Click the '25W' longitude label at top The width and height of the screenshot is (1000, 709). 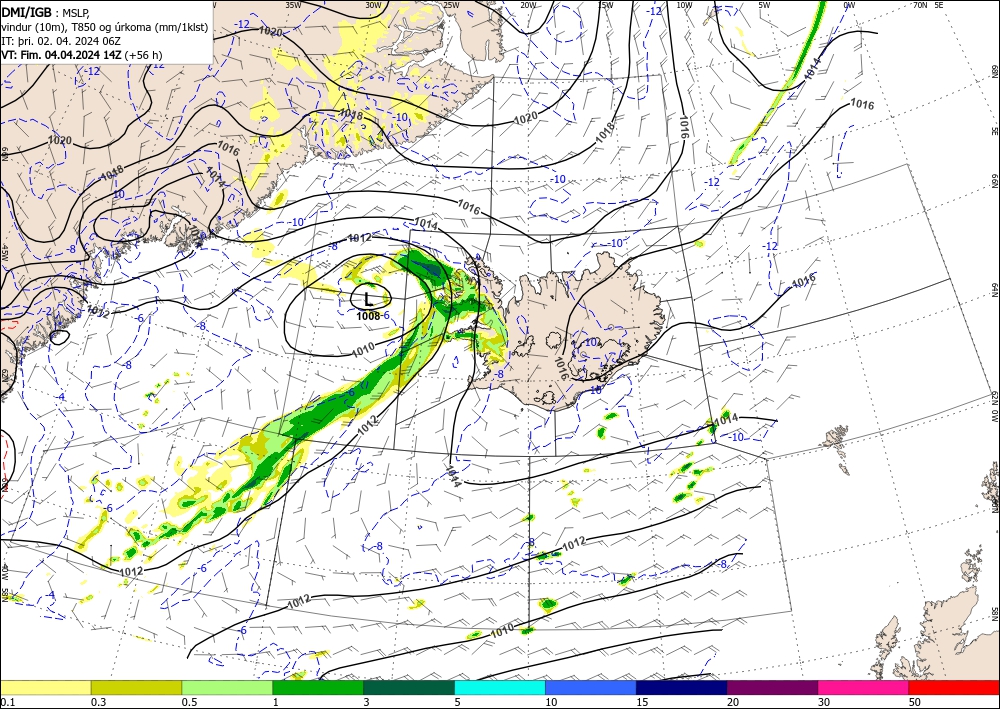pos(450,4)
